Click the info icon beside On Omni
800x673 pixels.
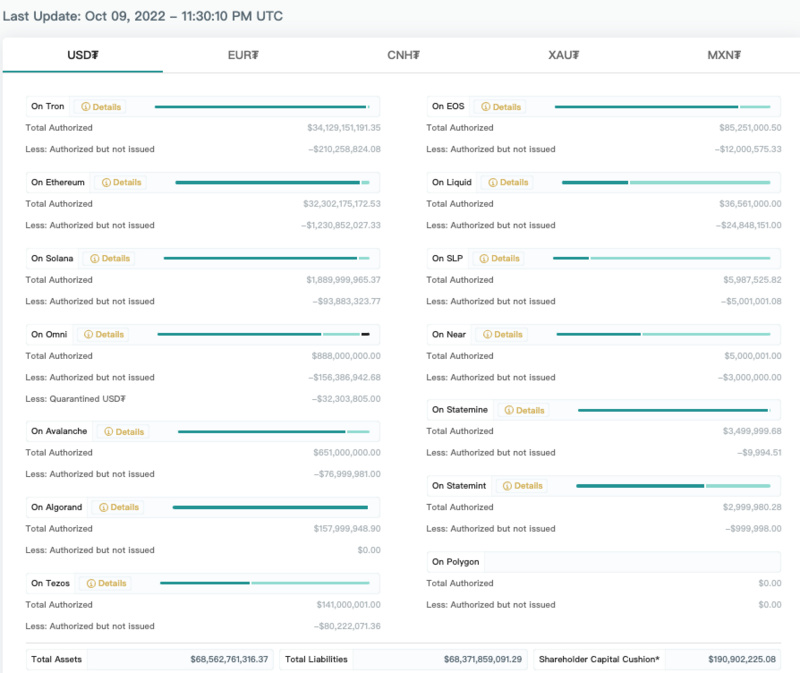[x=88, y=335]
